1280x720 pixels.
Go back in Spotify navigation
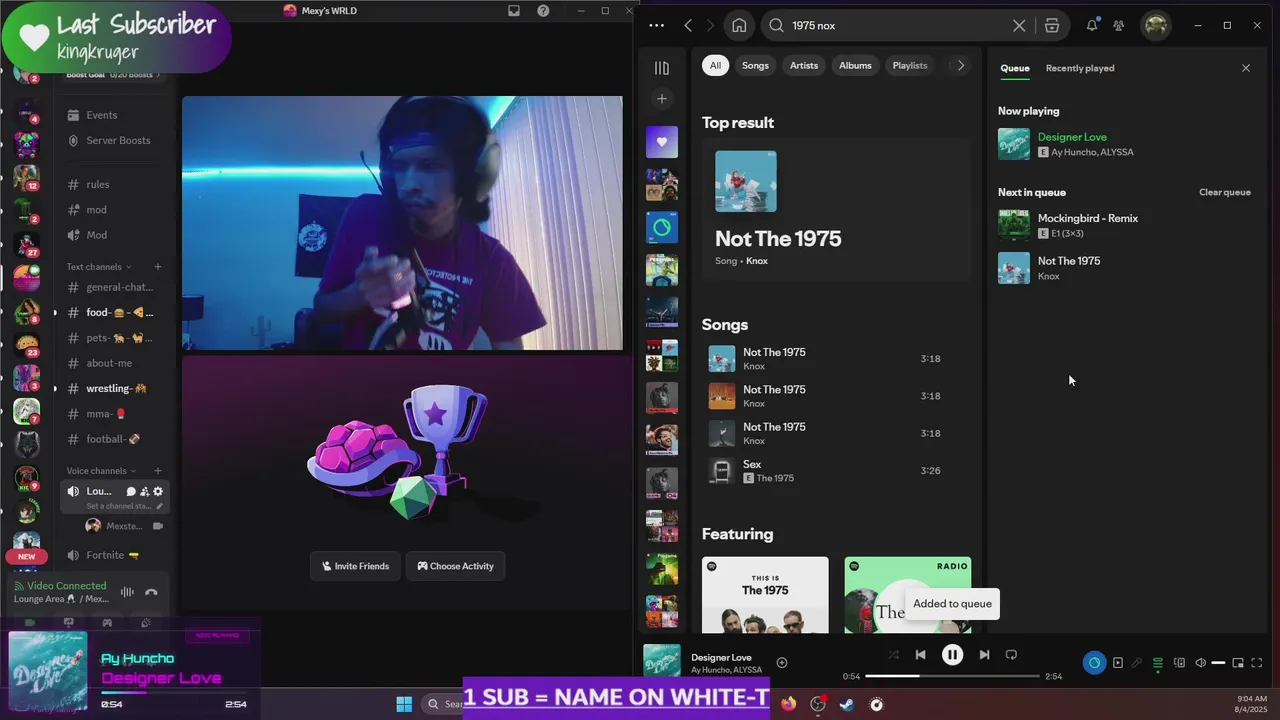pyautogui.click(x=688, y=25)
